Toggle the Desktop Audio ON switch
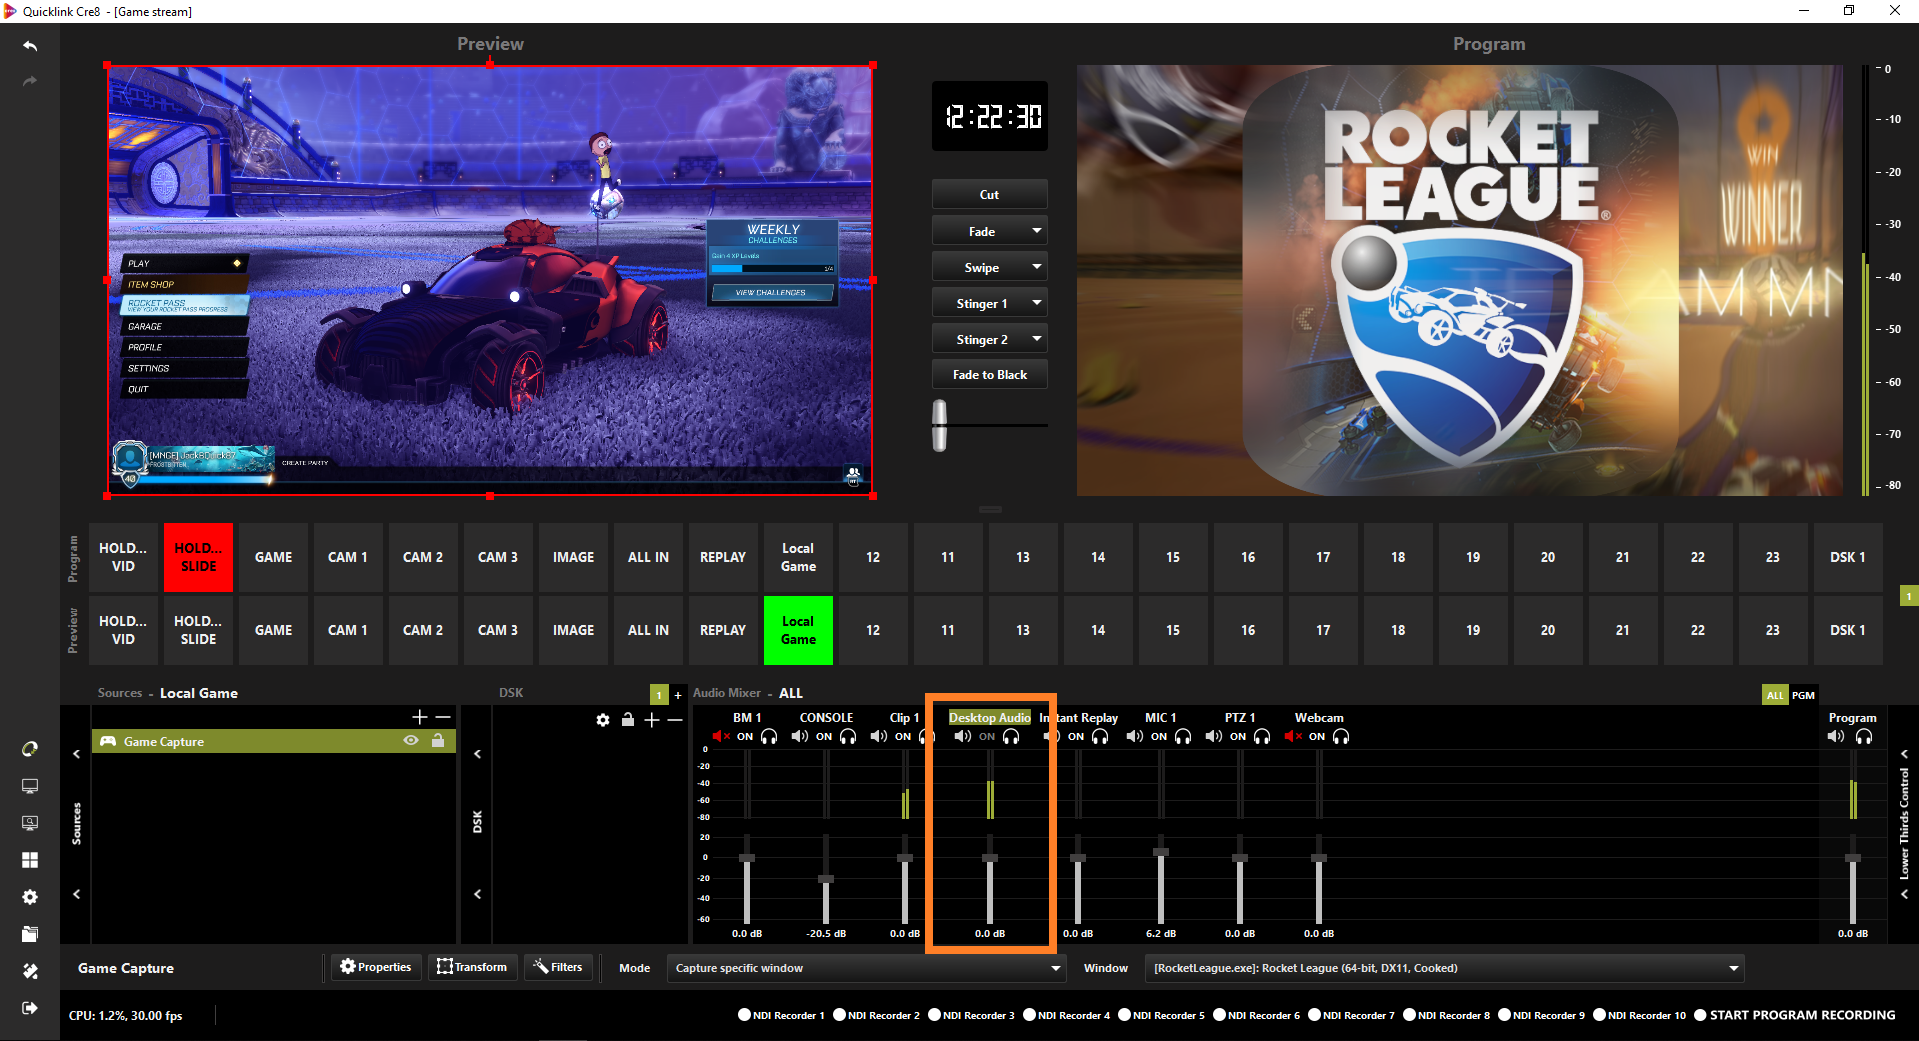This screenshot has width=1919, height=1041. pyautogui.click(x=987, y=737)
